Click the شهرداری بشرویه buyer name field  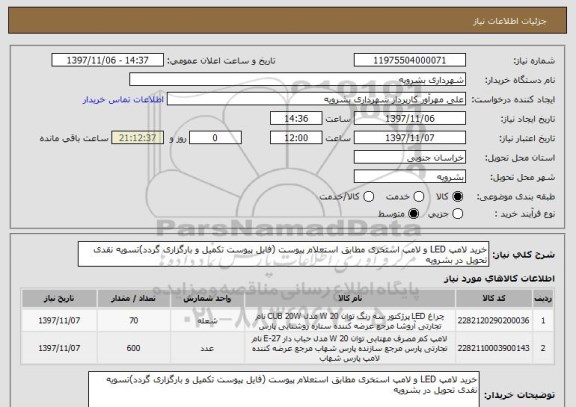[x=298, y=80]
